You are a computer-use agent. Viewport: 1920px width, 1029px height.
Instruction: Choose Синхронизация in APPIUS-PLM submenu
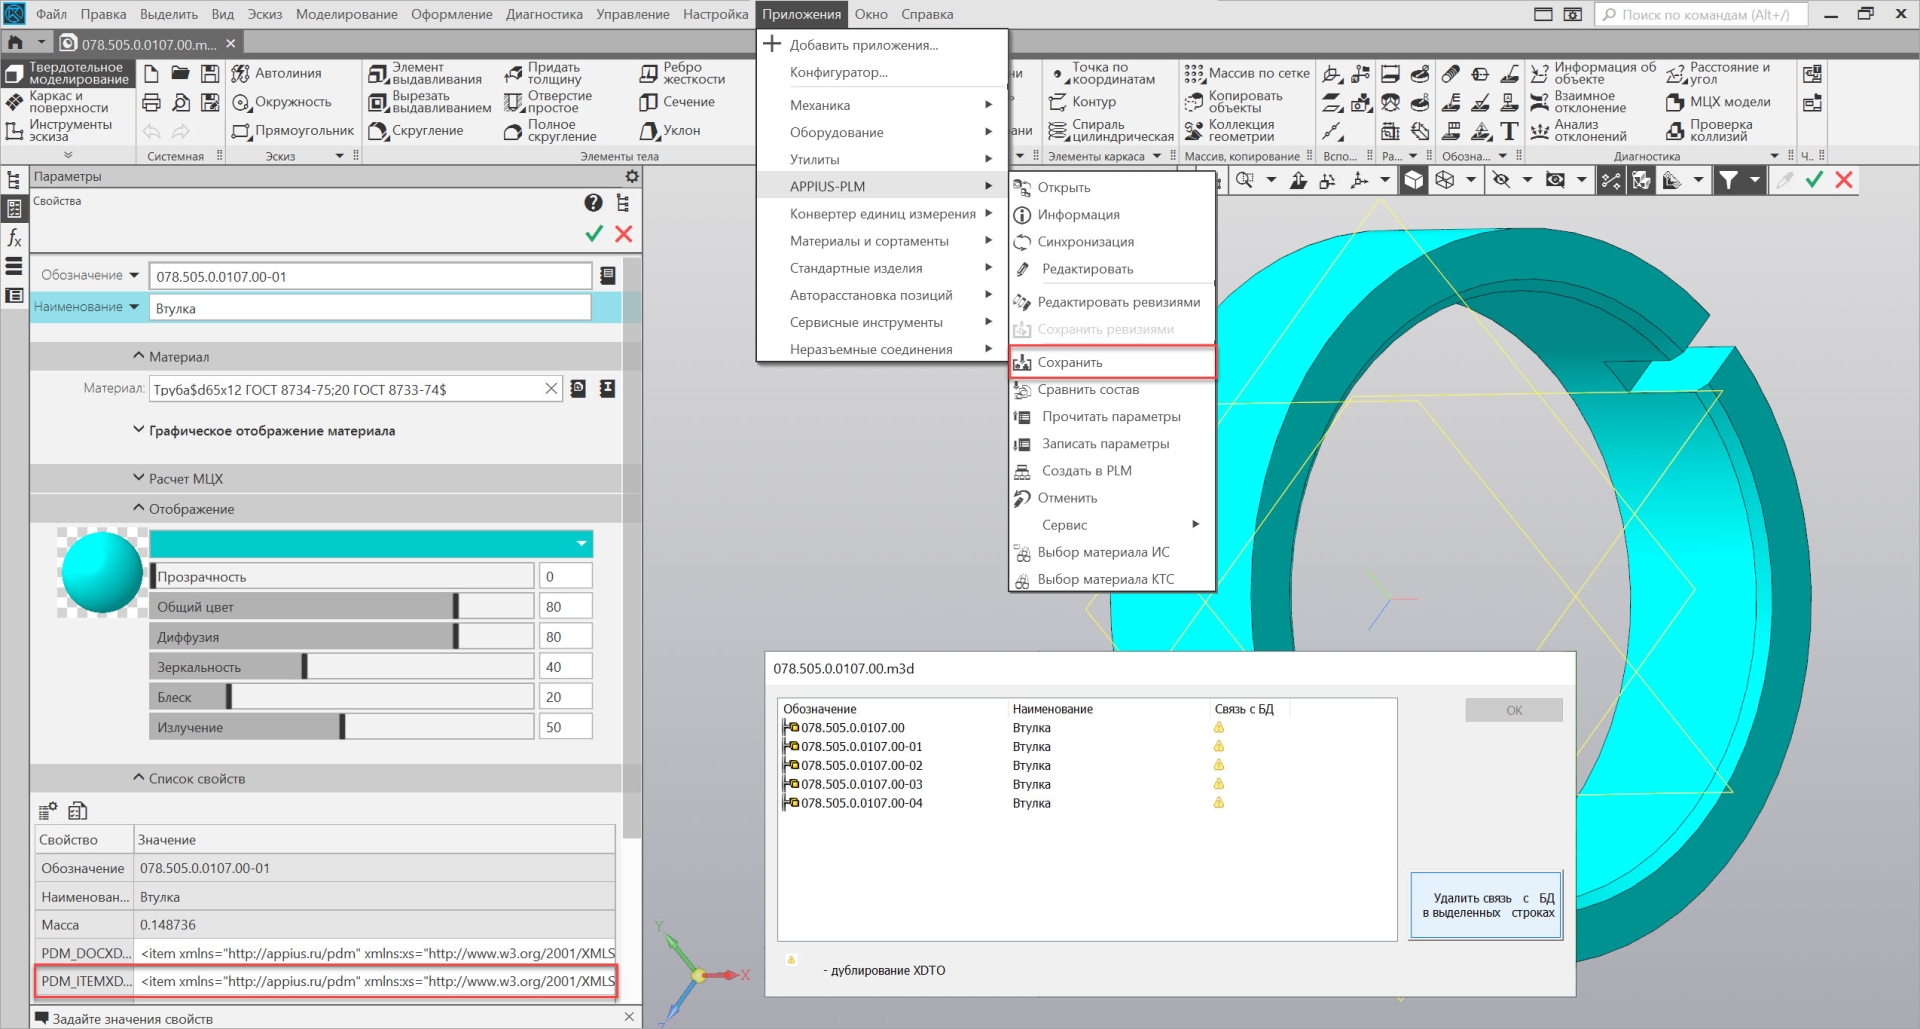[1112, 242]
